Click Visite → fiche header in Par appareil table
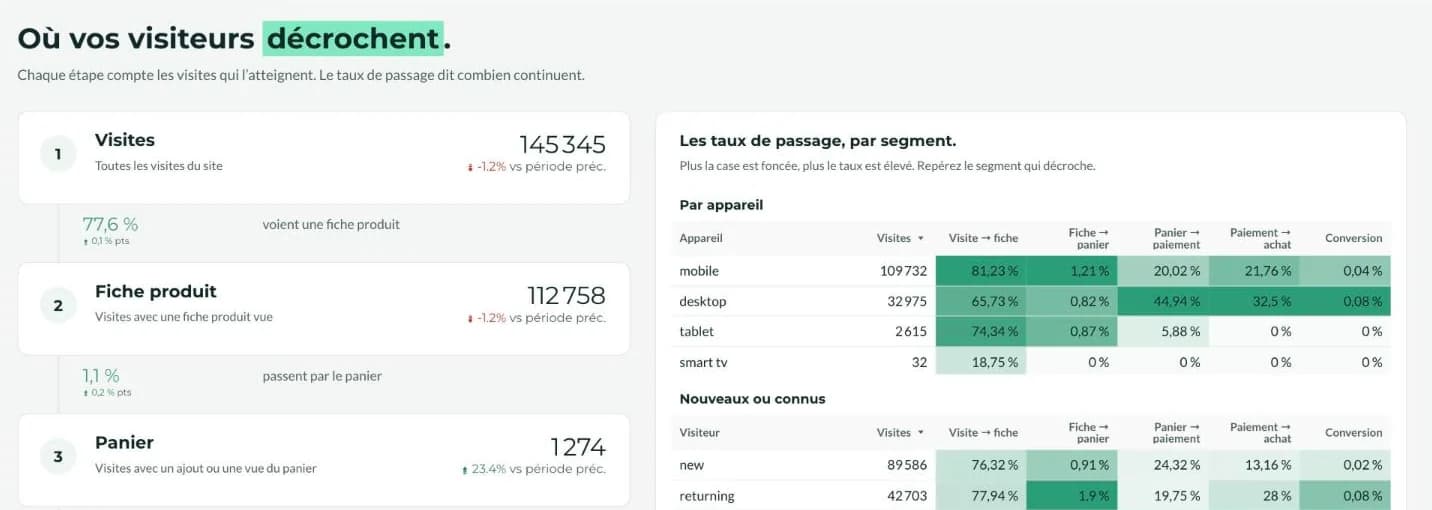This screenshot has height=510, width=1432. [x=983, y=238]
